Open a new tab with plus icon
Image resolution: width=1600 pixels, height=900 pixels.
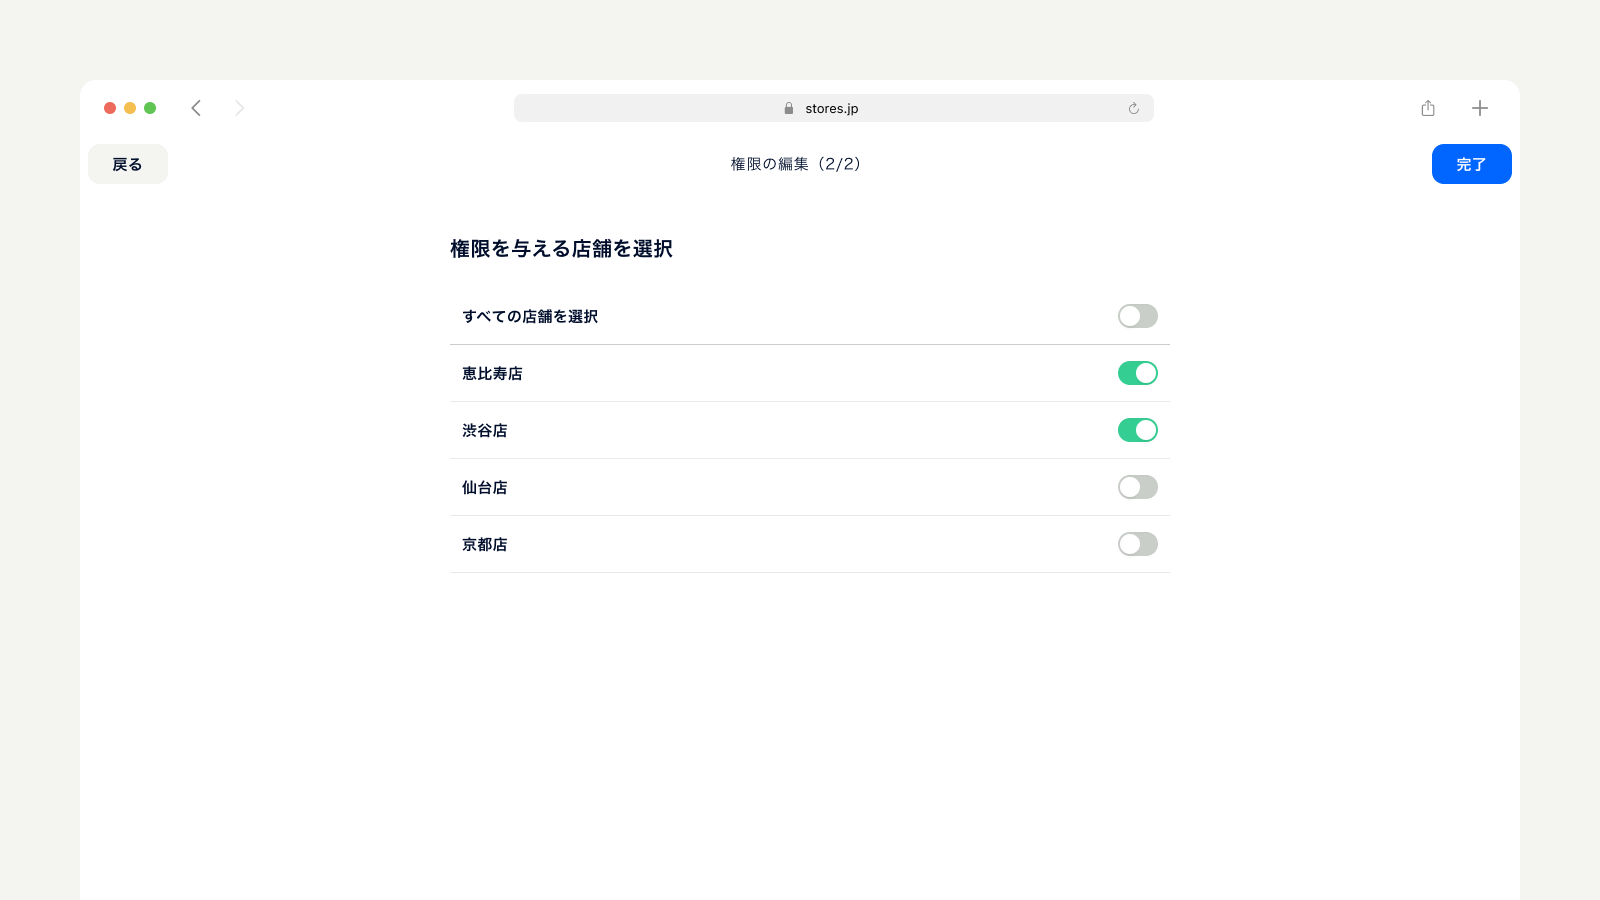click(x=1480, y=108)
